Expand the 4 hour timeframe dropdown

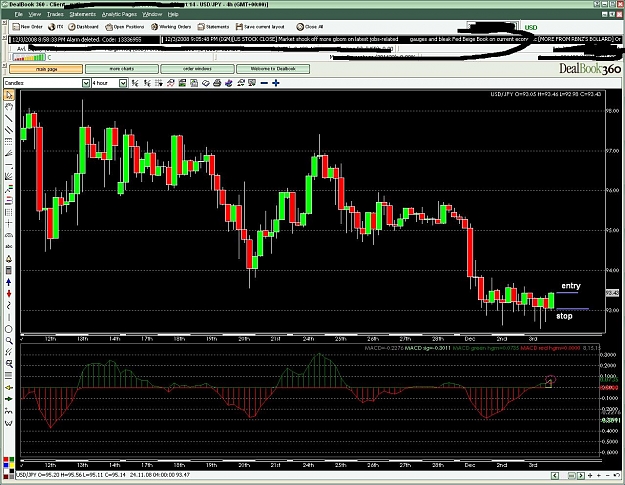point(123,83)
